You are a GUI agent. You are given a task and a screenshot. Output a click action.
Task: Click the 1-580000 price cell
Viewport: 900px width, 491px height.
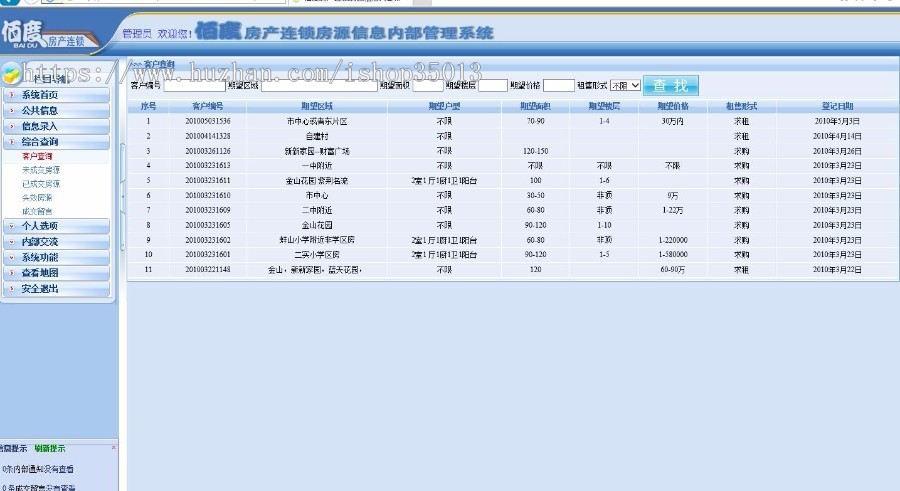tap(673, 254)
